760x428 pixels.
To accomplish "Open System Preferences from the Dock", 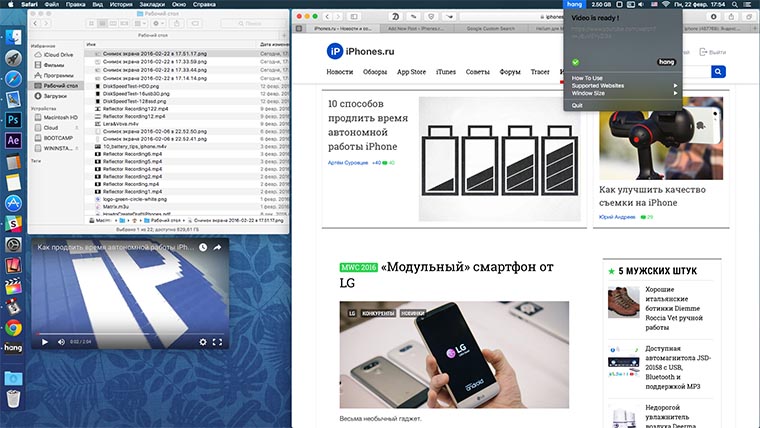I will pos(13,245).
